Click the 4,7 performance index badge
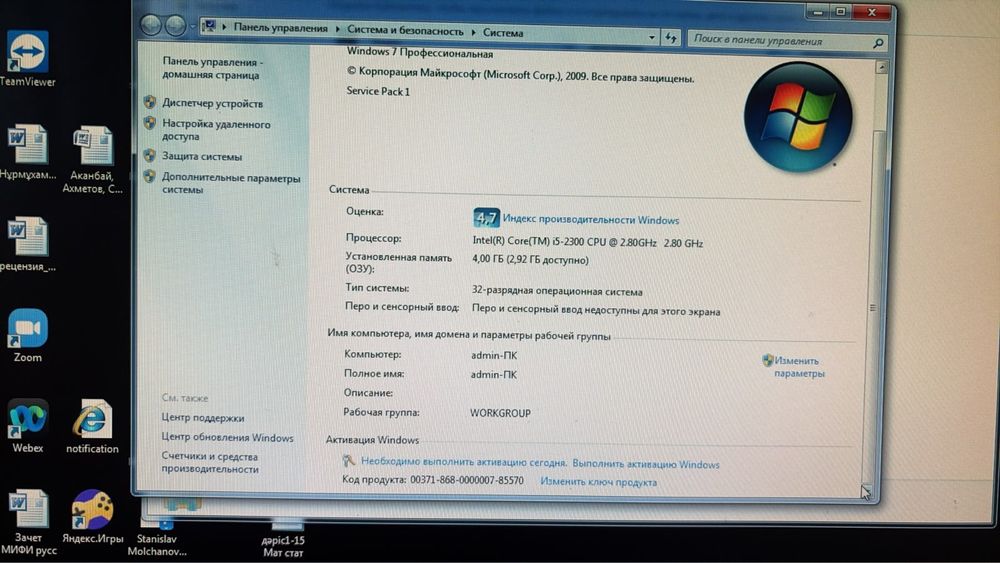 click(486, 218)
